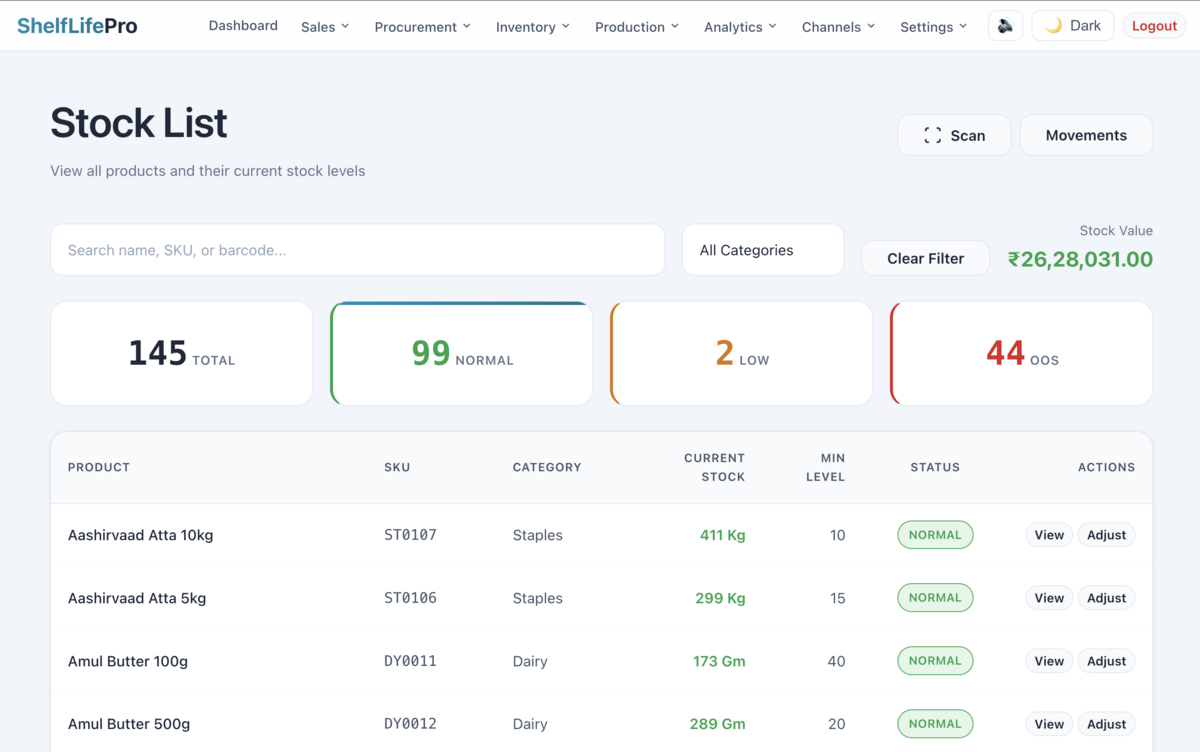Viewport: 1200px width, 752px height.
Task: Open the Settings dropdown
Action: coord(933,27)
